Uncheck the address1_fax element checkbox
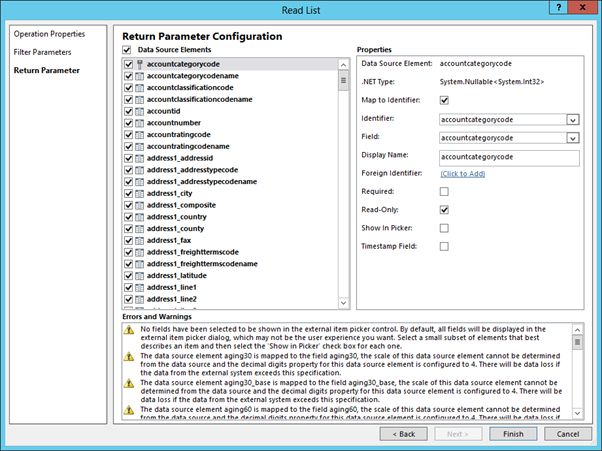 [128, 241]
